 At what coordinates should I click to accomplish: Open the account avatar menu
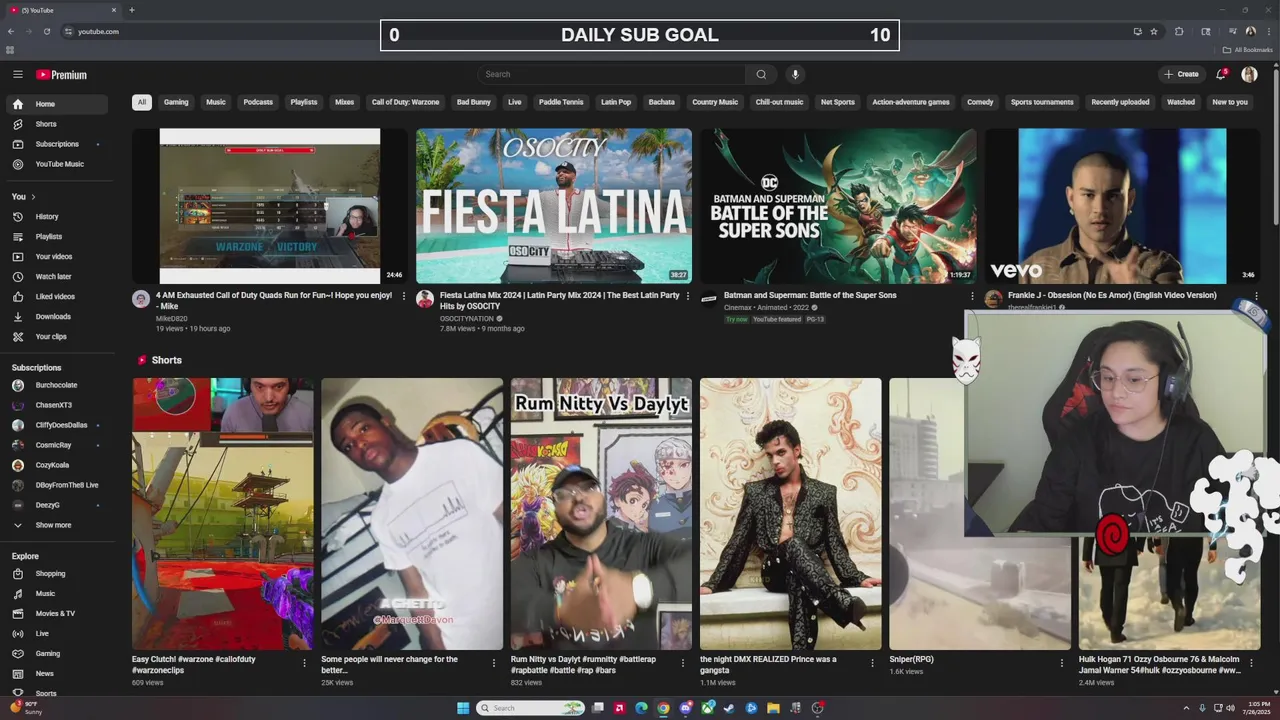[1249, 74]
